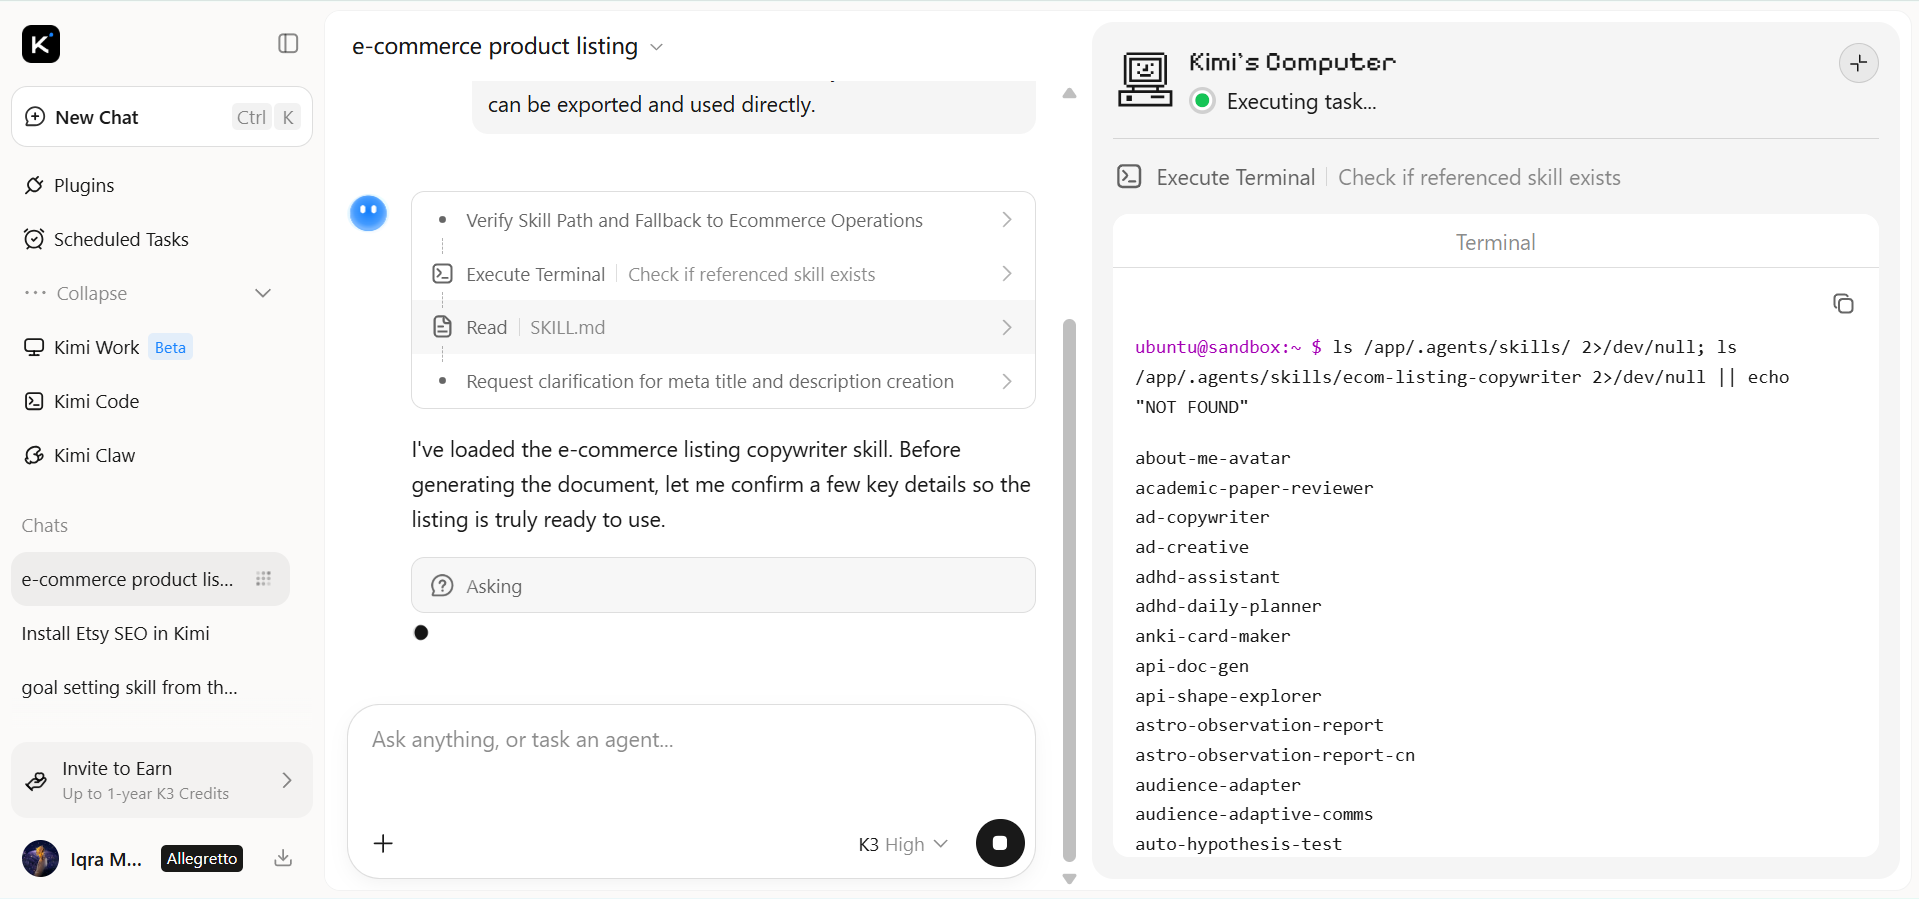This screenshot has width=1919, height=899.
Task: Expand the Read SKILL.md step
Action: (x=723, y=327)
